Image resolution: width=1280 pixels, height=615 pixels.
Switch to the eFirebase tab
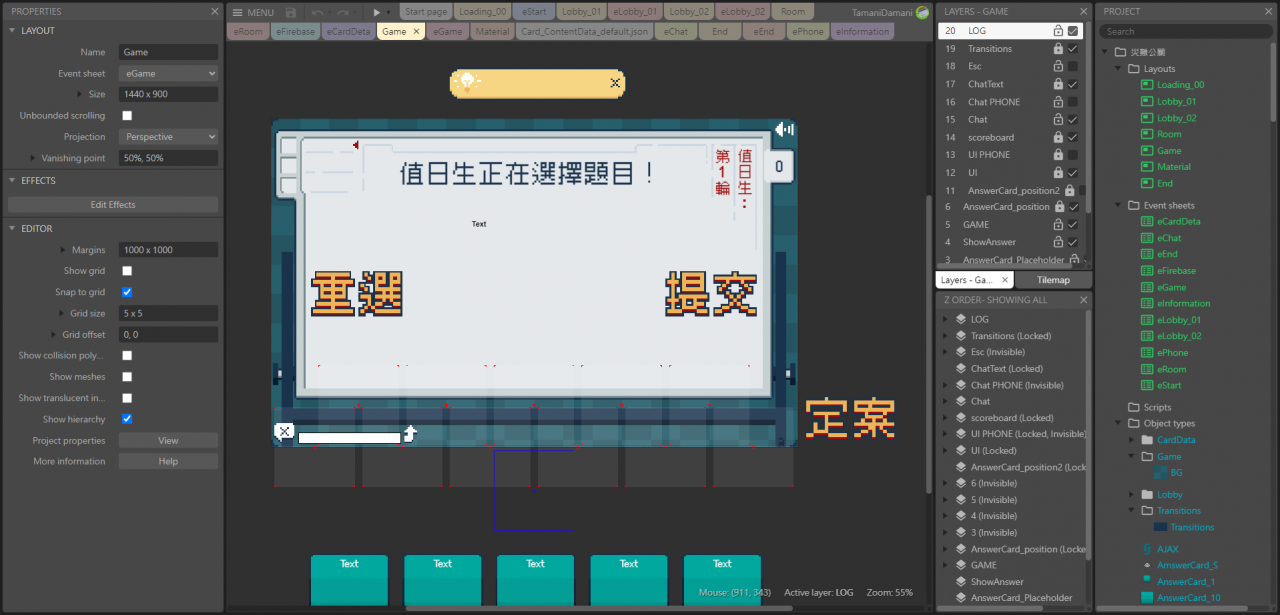click(295, 32)
